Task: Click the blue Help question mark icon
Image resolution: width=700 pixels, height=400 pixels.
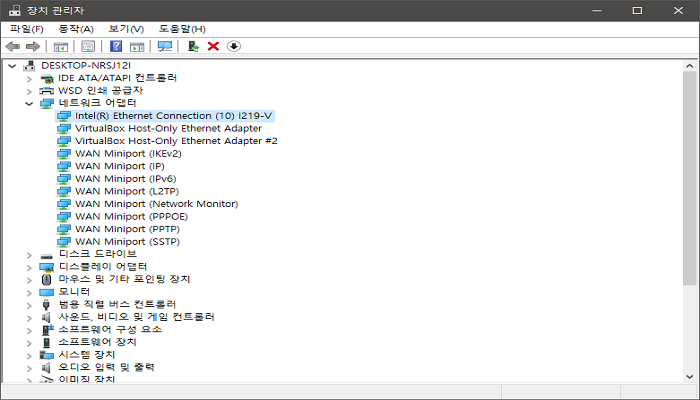Action: [x=116, y=46]
